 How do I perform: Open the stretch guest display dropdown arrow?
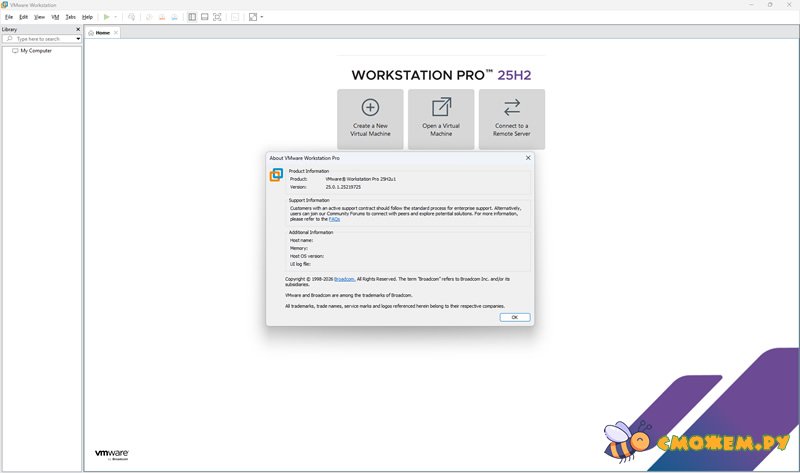click(x=262, y=17)
